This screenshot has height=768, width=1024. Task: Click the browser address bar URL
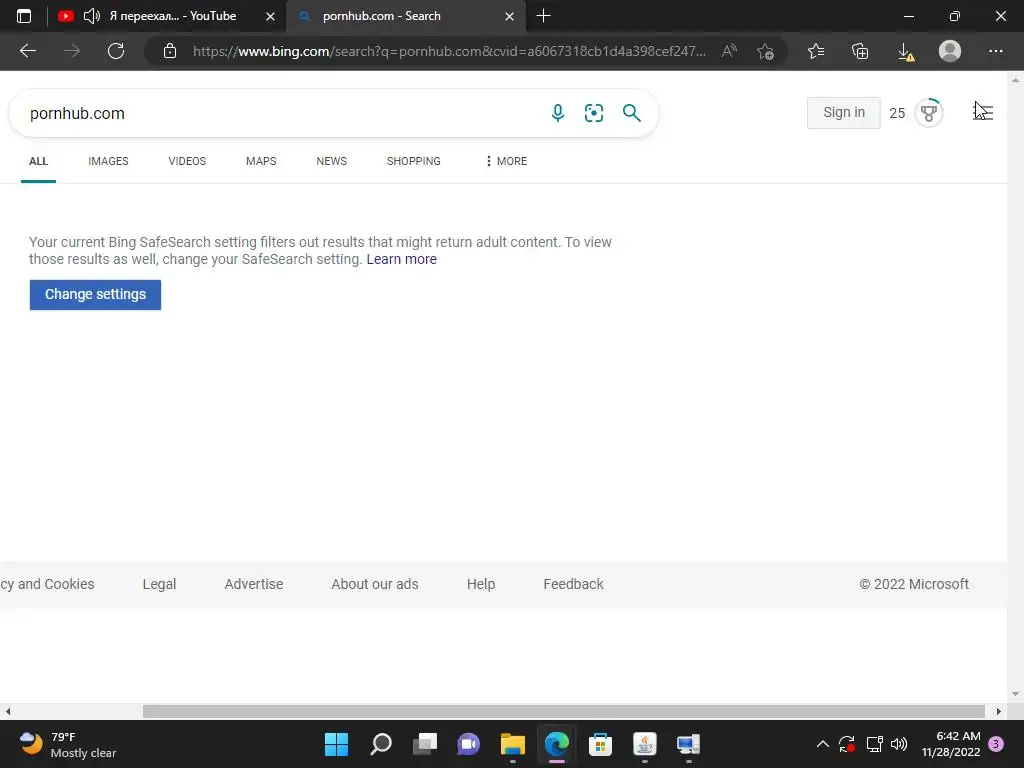[x=449, y=51]
